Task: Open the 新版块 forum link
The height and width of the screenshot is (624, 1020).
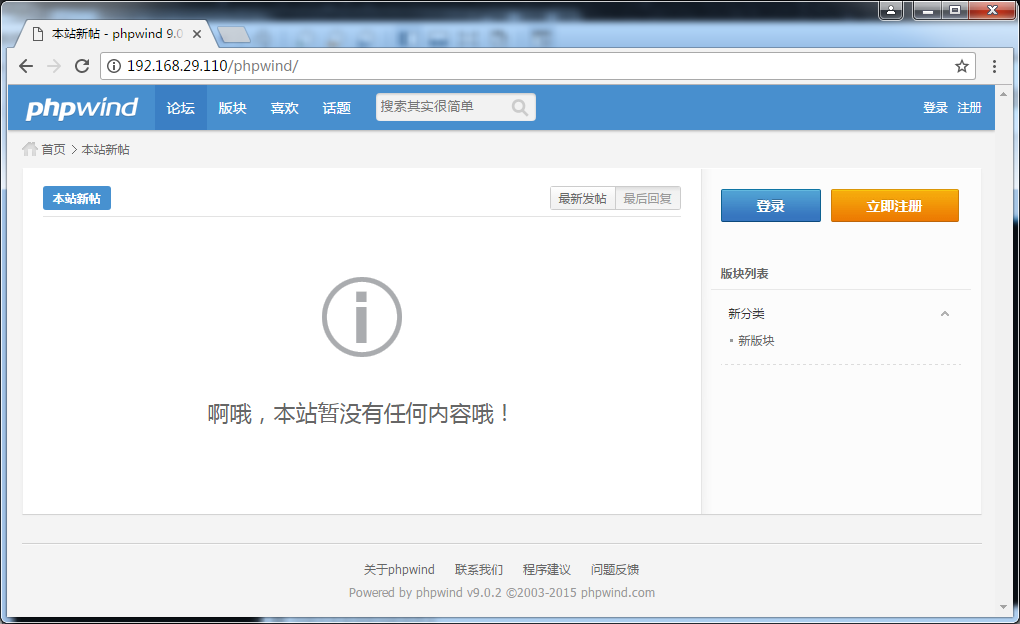Action: (x=756, y=340)
